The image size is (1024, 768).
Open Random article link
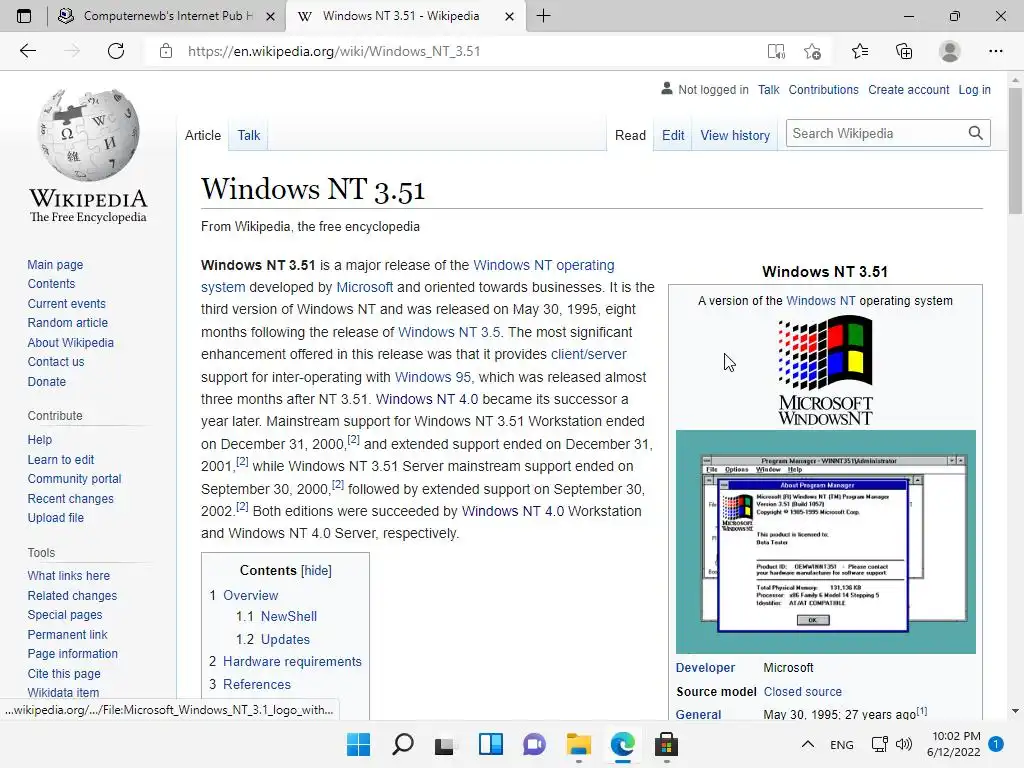point(67,323)
